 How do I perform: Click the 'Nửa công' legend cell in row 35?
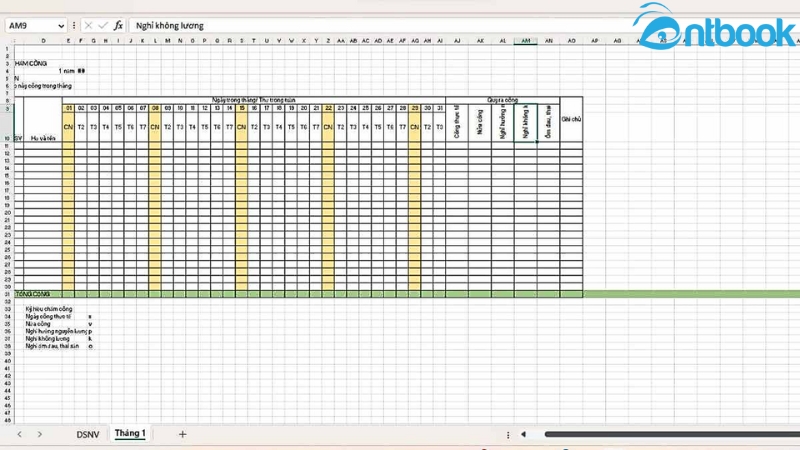38,324
